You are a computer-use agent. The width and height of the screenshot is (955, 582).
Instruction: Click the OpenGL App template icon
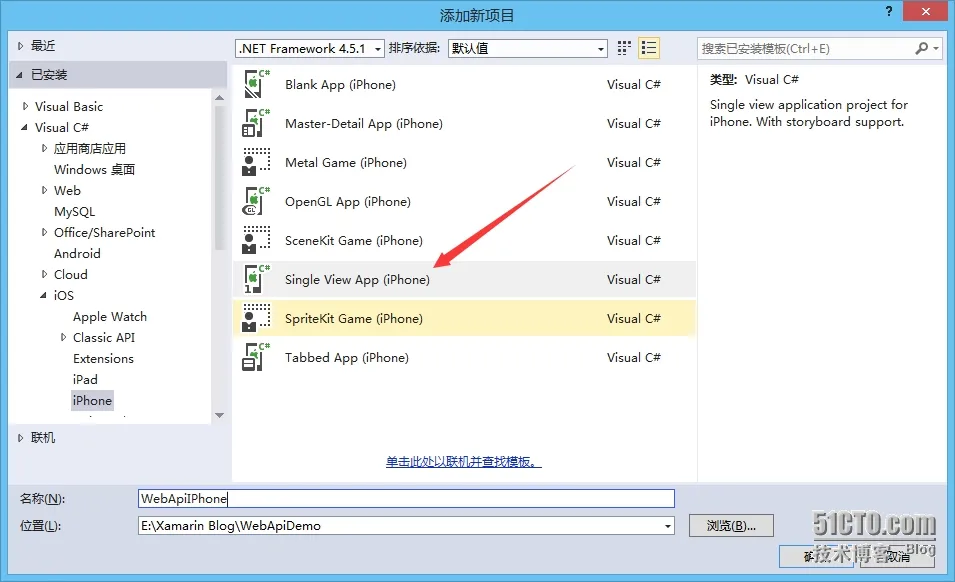(256, 201)
